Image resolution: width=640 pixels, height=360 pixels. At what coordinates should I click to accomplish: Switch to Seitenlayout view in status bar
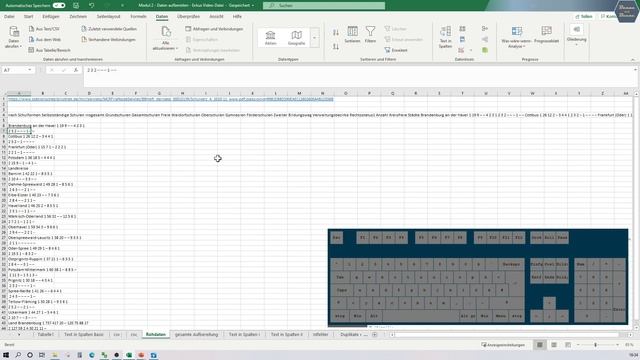click(x=554, y=345)
